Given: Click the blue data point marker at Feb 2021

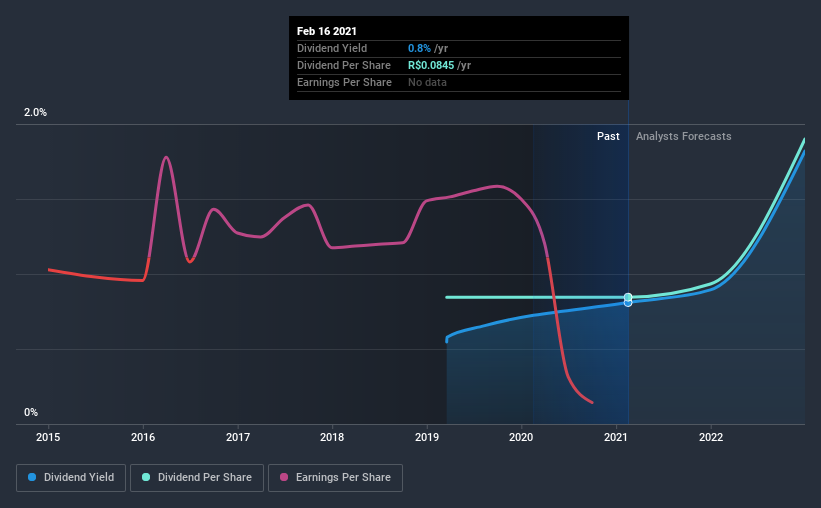Looking at the screenshot, I should 628,303.
